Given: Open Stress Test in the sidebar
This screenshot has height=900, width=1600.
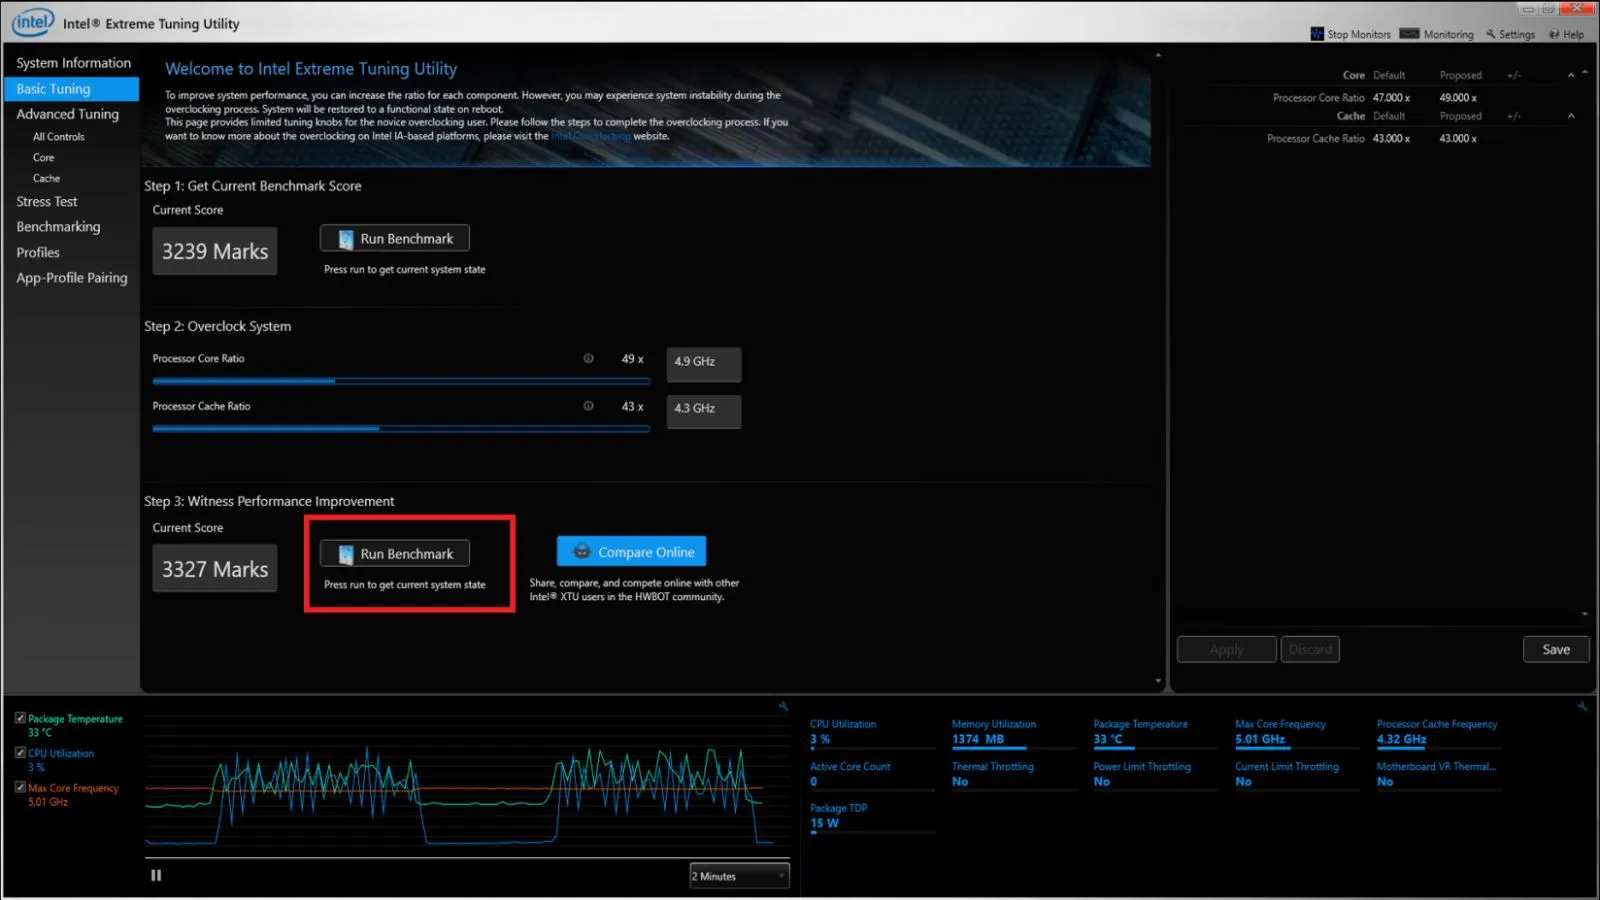Looking at the screenshot, I should point(46,202).
